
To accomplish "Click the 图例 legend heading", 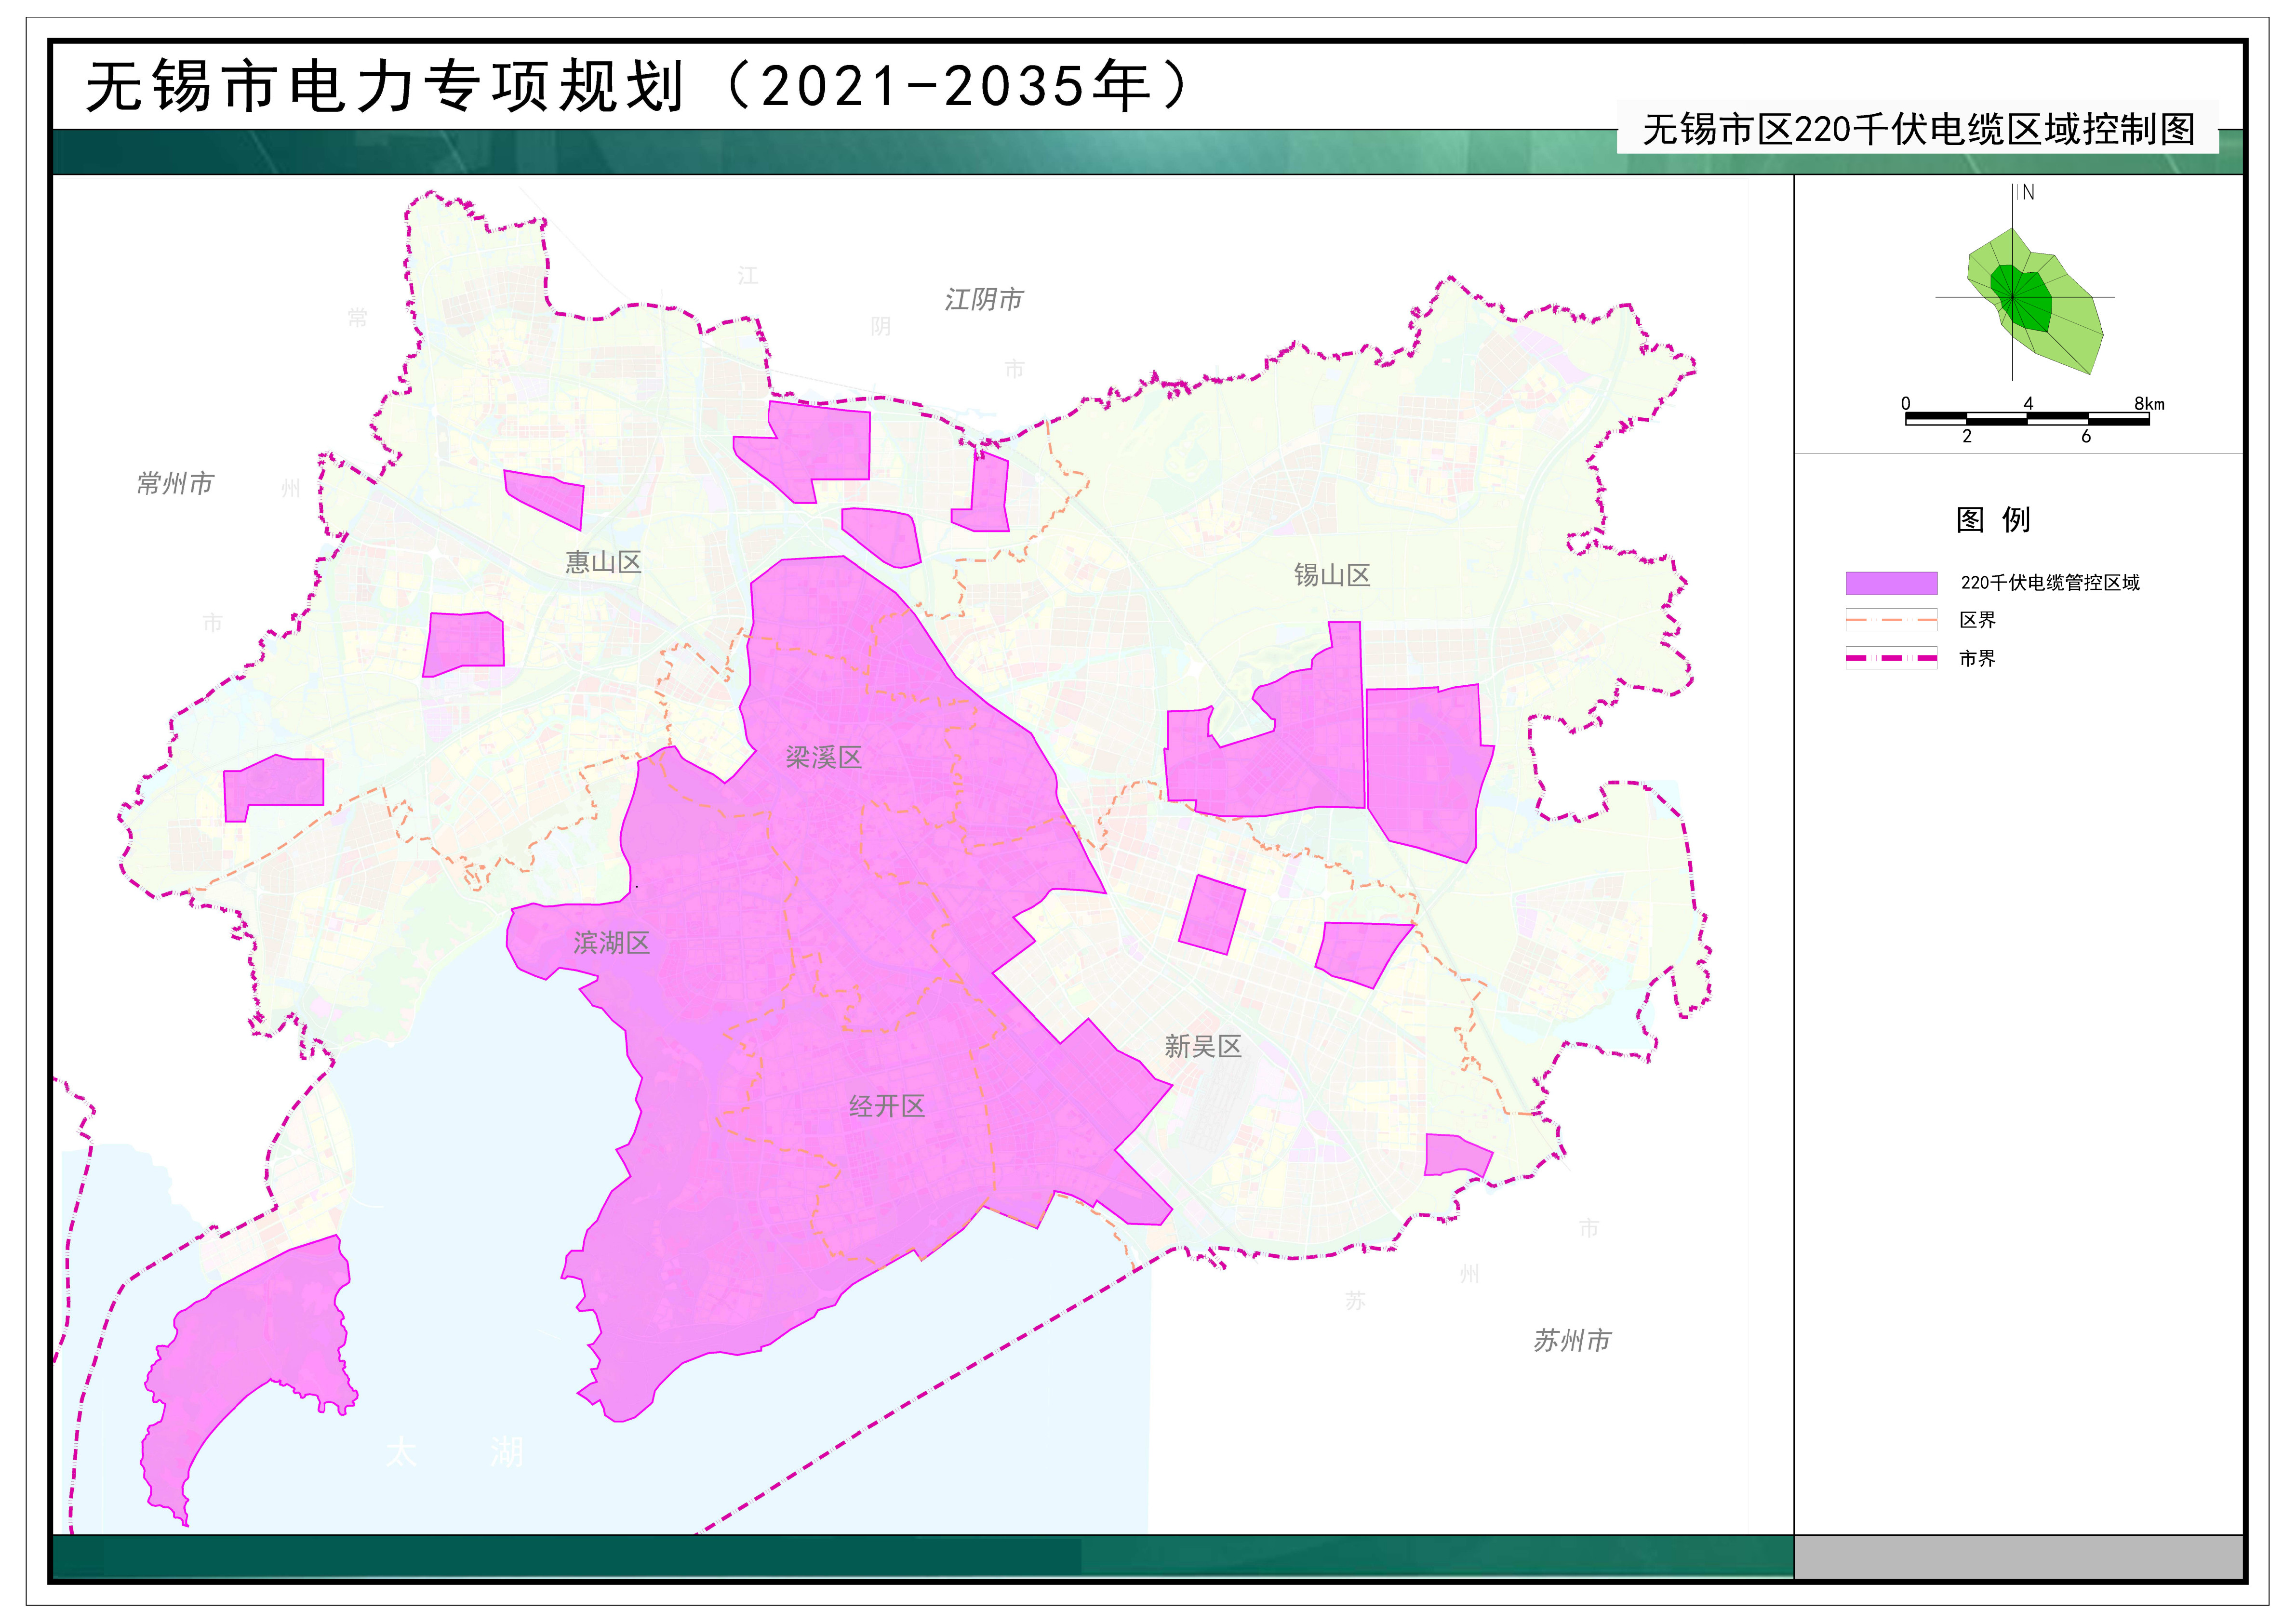I will click(x=1993, y=520).
